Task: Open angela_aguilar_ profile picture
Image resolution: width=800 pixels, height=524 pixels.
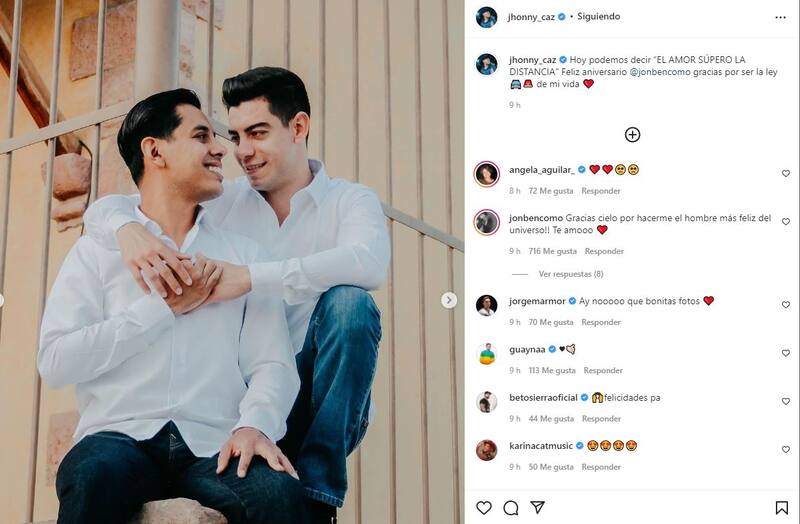Action: 487,174
